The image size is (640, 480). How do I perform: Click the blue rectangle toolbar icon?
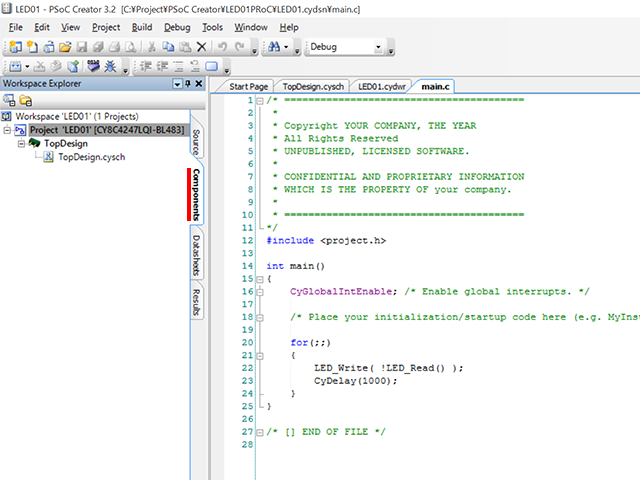(211, 66)
